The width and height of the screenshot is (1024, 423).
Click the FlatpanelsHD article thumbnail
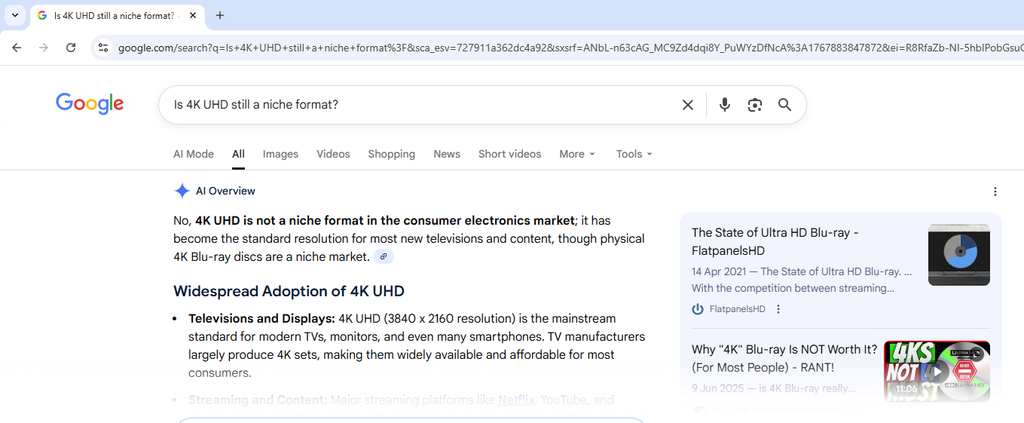(959, 255)
